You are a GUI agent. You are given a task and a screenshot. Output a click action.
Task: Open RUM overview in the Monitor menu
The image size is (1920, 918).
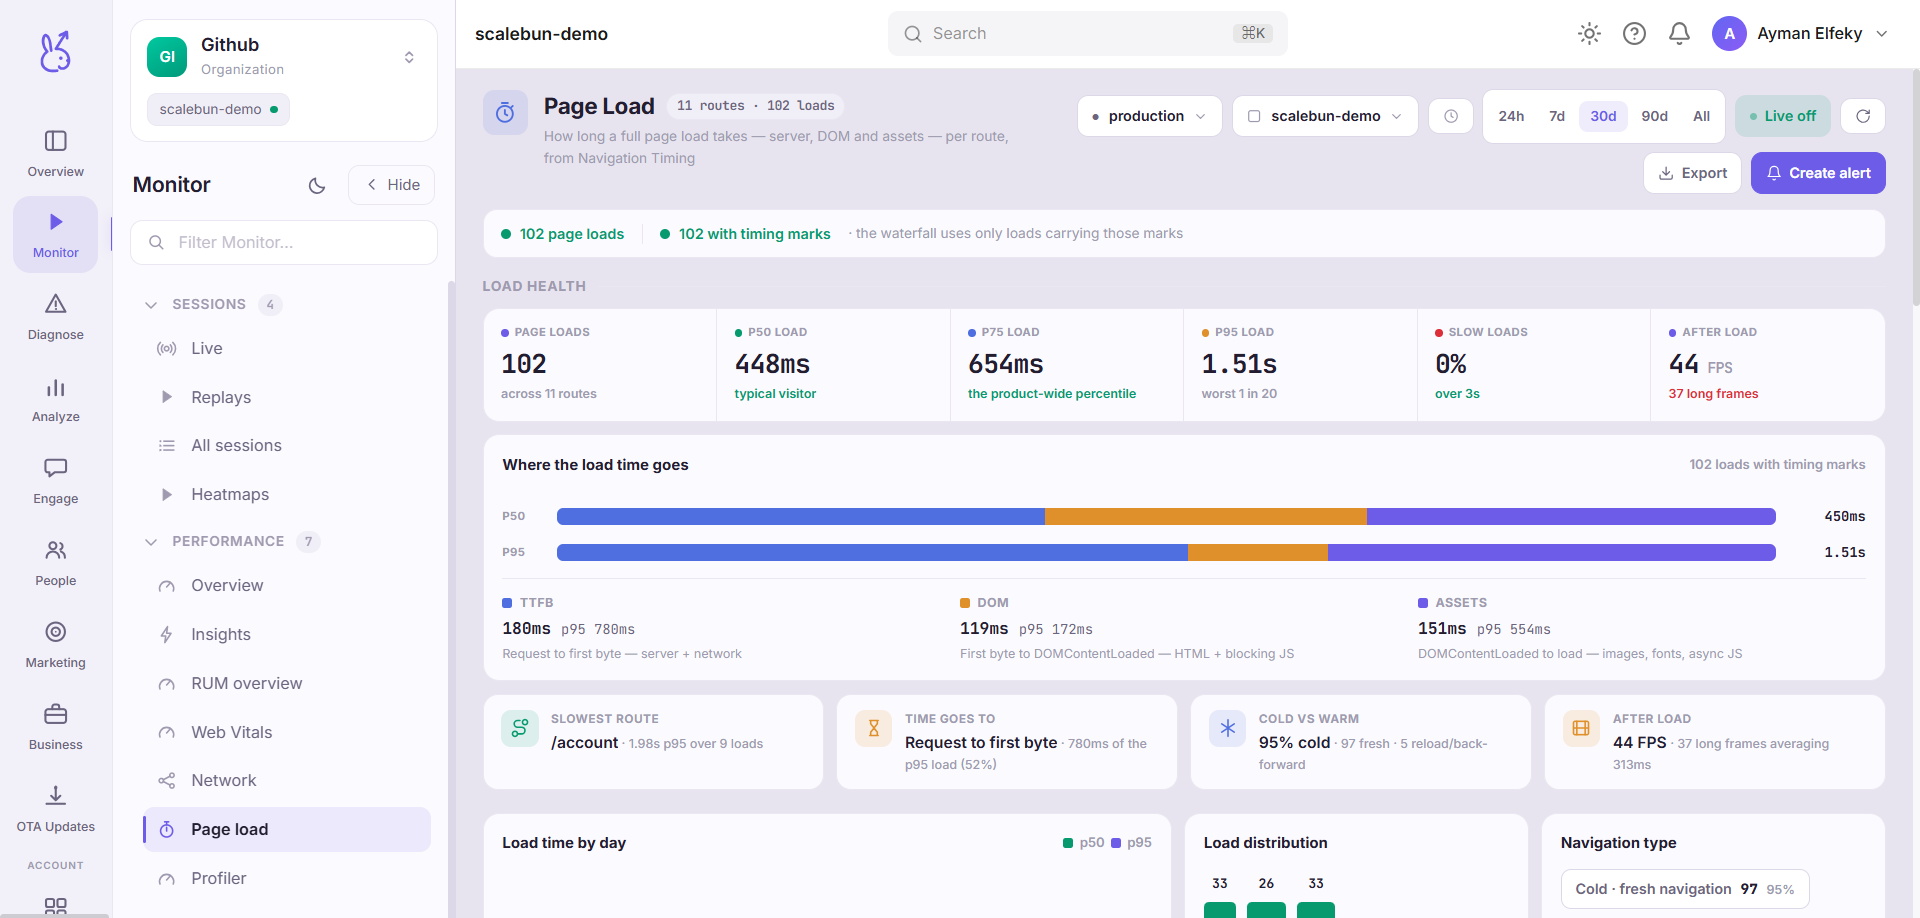tap(288, 683)
